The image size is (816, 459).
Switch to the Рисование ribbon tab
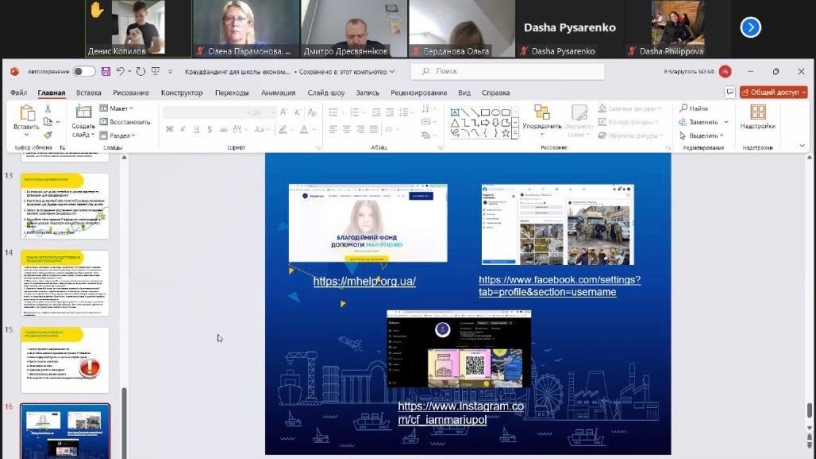coord(131,93)
